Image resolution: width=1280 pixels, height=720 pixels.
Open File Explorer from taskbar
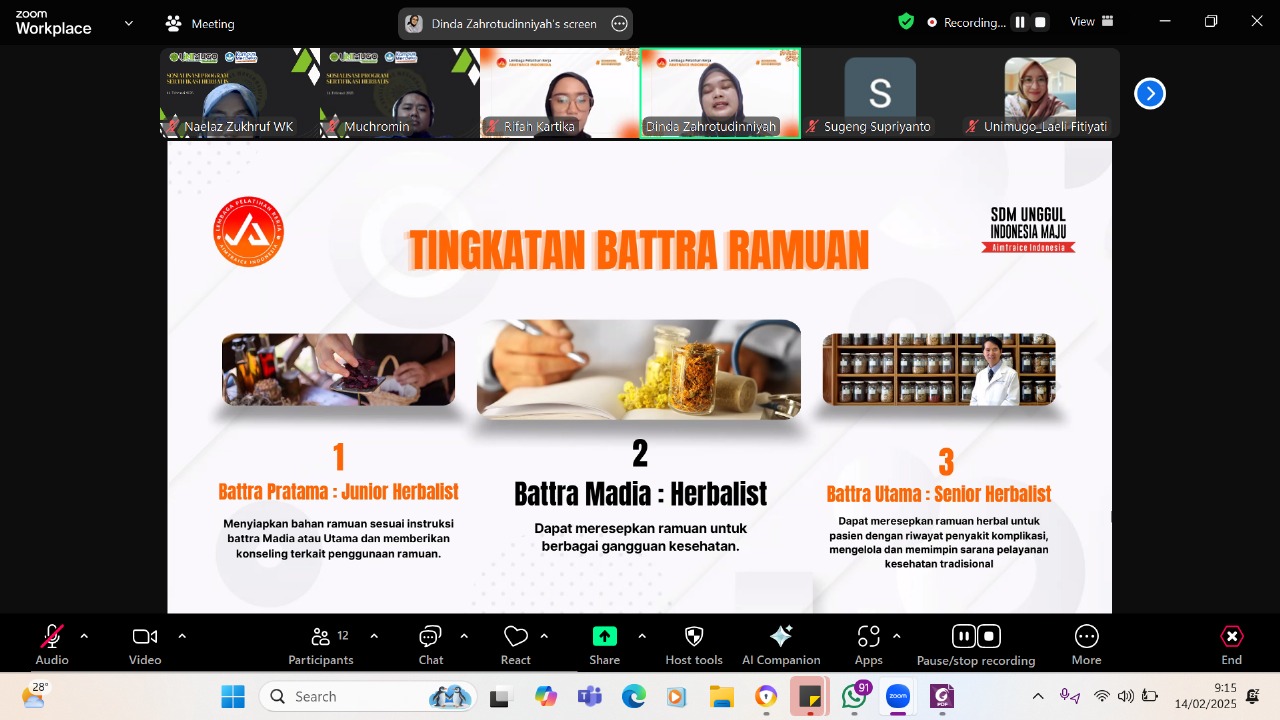(721, 696)
